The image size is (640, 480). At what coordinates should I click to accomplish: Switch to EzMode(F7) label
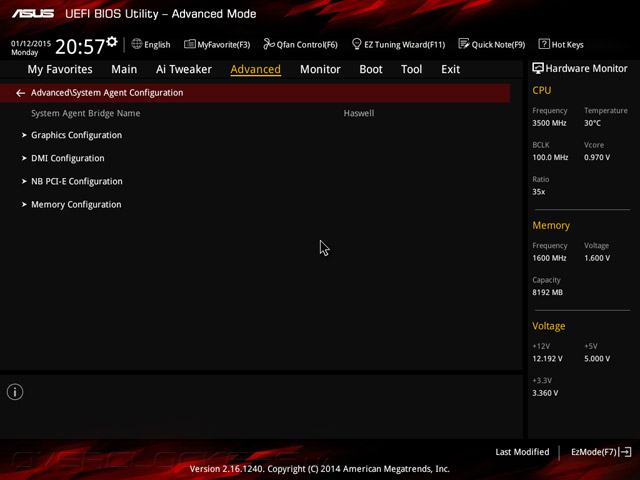(594, 452)
